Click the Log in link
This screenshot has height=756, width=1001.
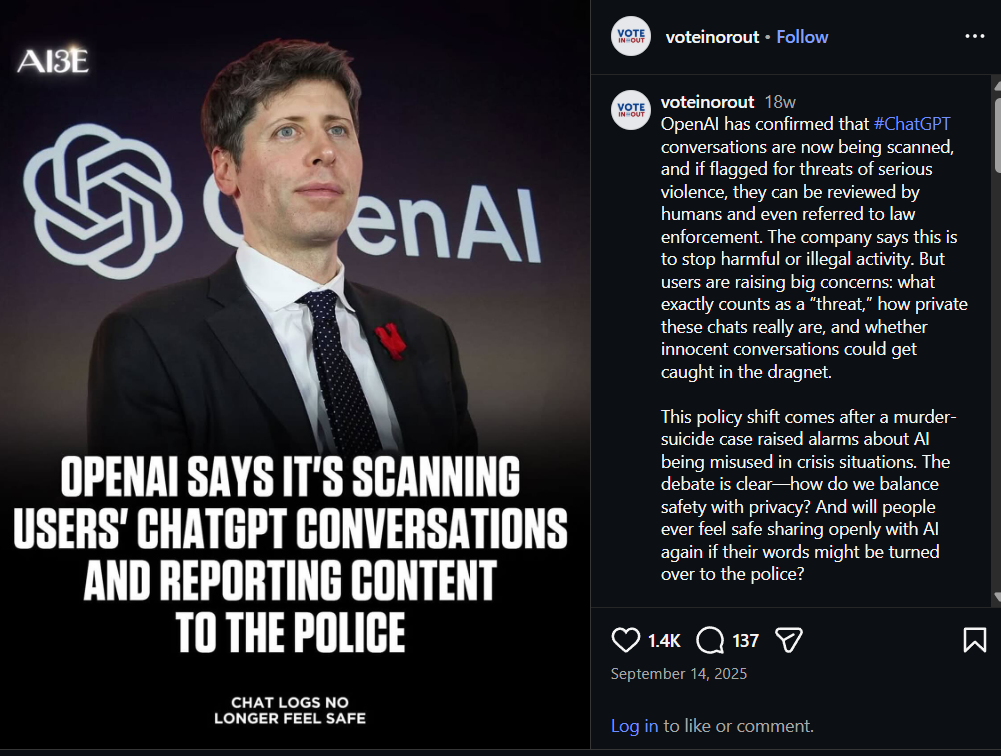634,726
